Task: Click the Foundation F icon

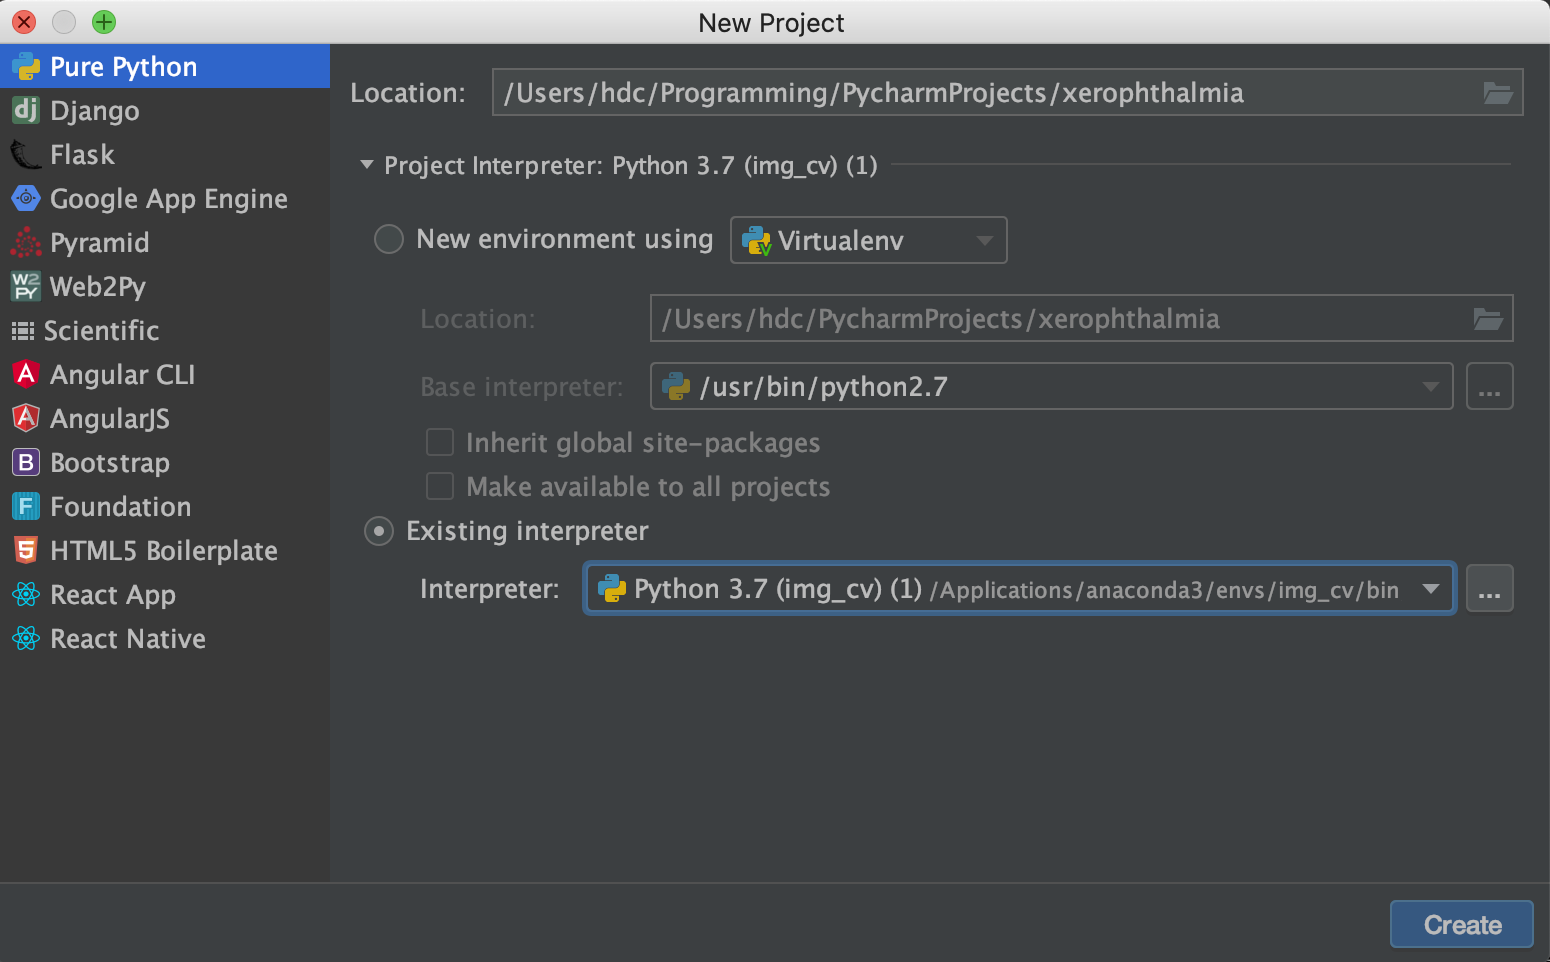Action: 26,506
